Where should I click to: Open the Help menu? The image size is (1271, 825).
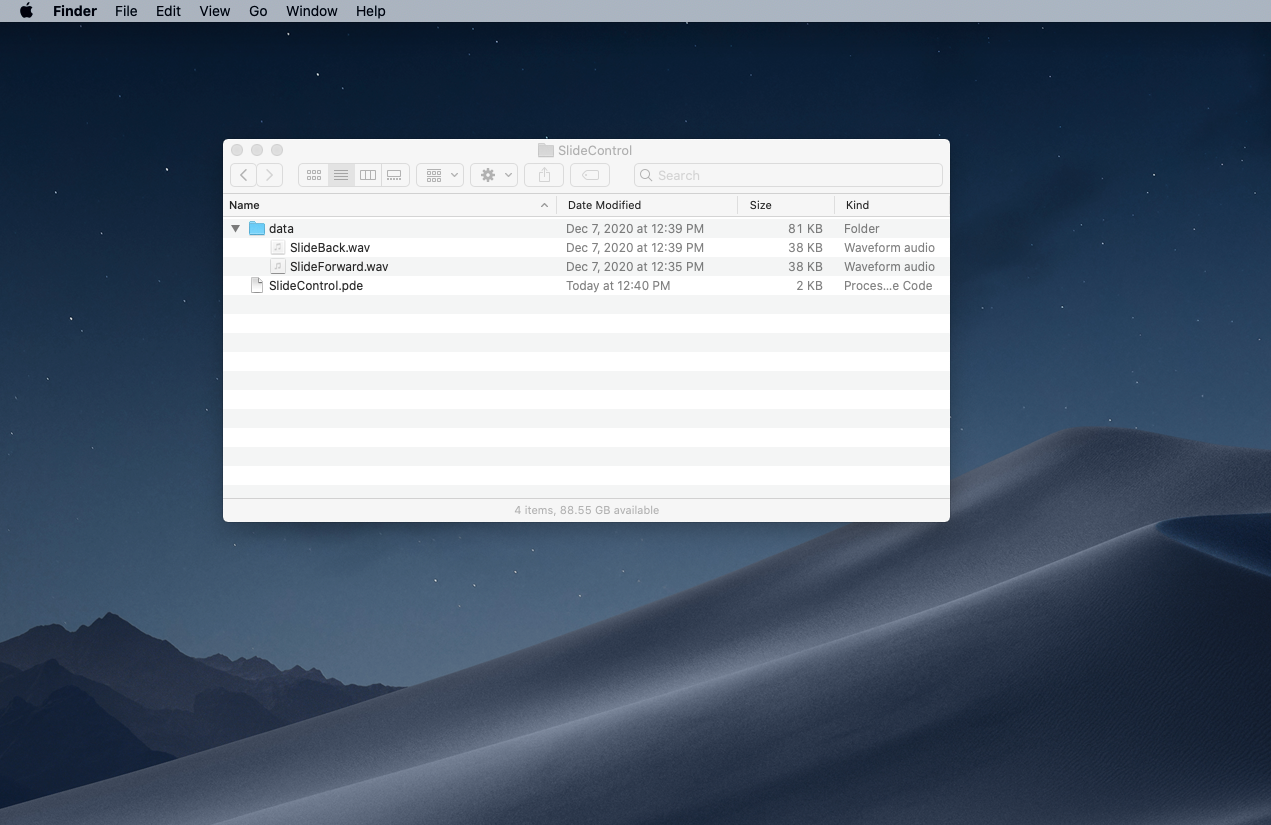coord(371,11)
